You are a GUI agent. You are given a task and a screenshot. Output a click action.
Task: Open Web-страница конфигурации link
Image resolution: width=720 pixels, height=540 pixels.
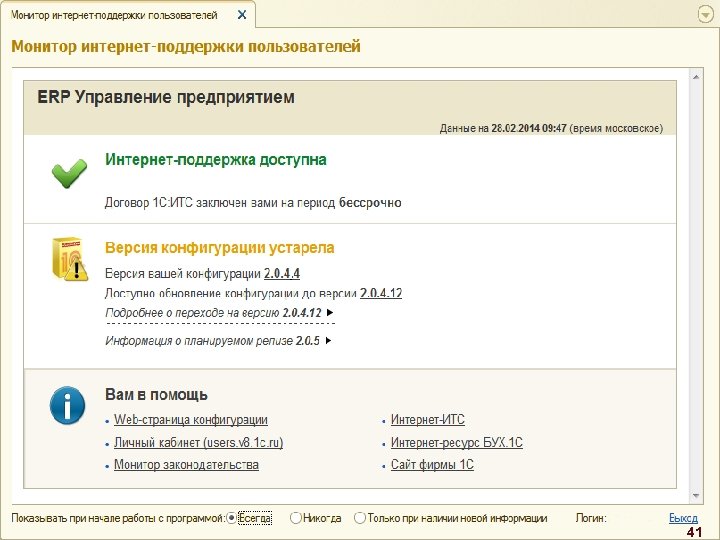(x=191, y=420)
